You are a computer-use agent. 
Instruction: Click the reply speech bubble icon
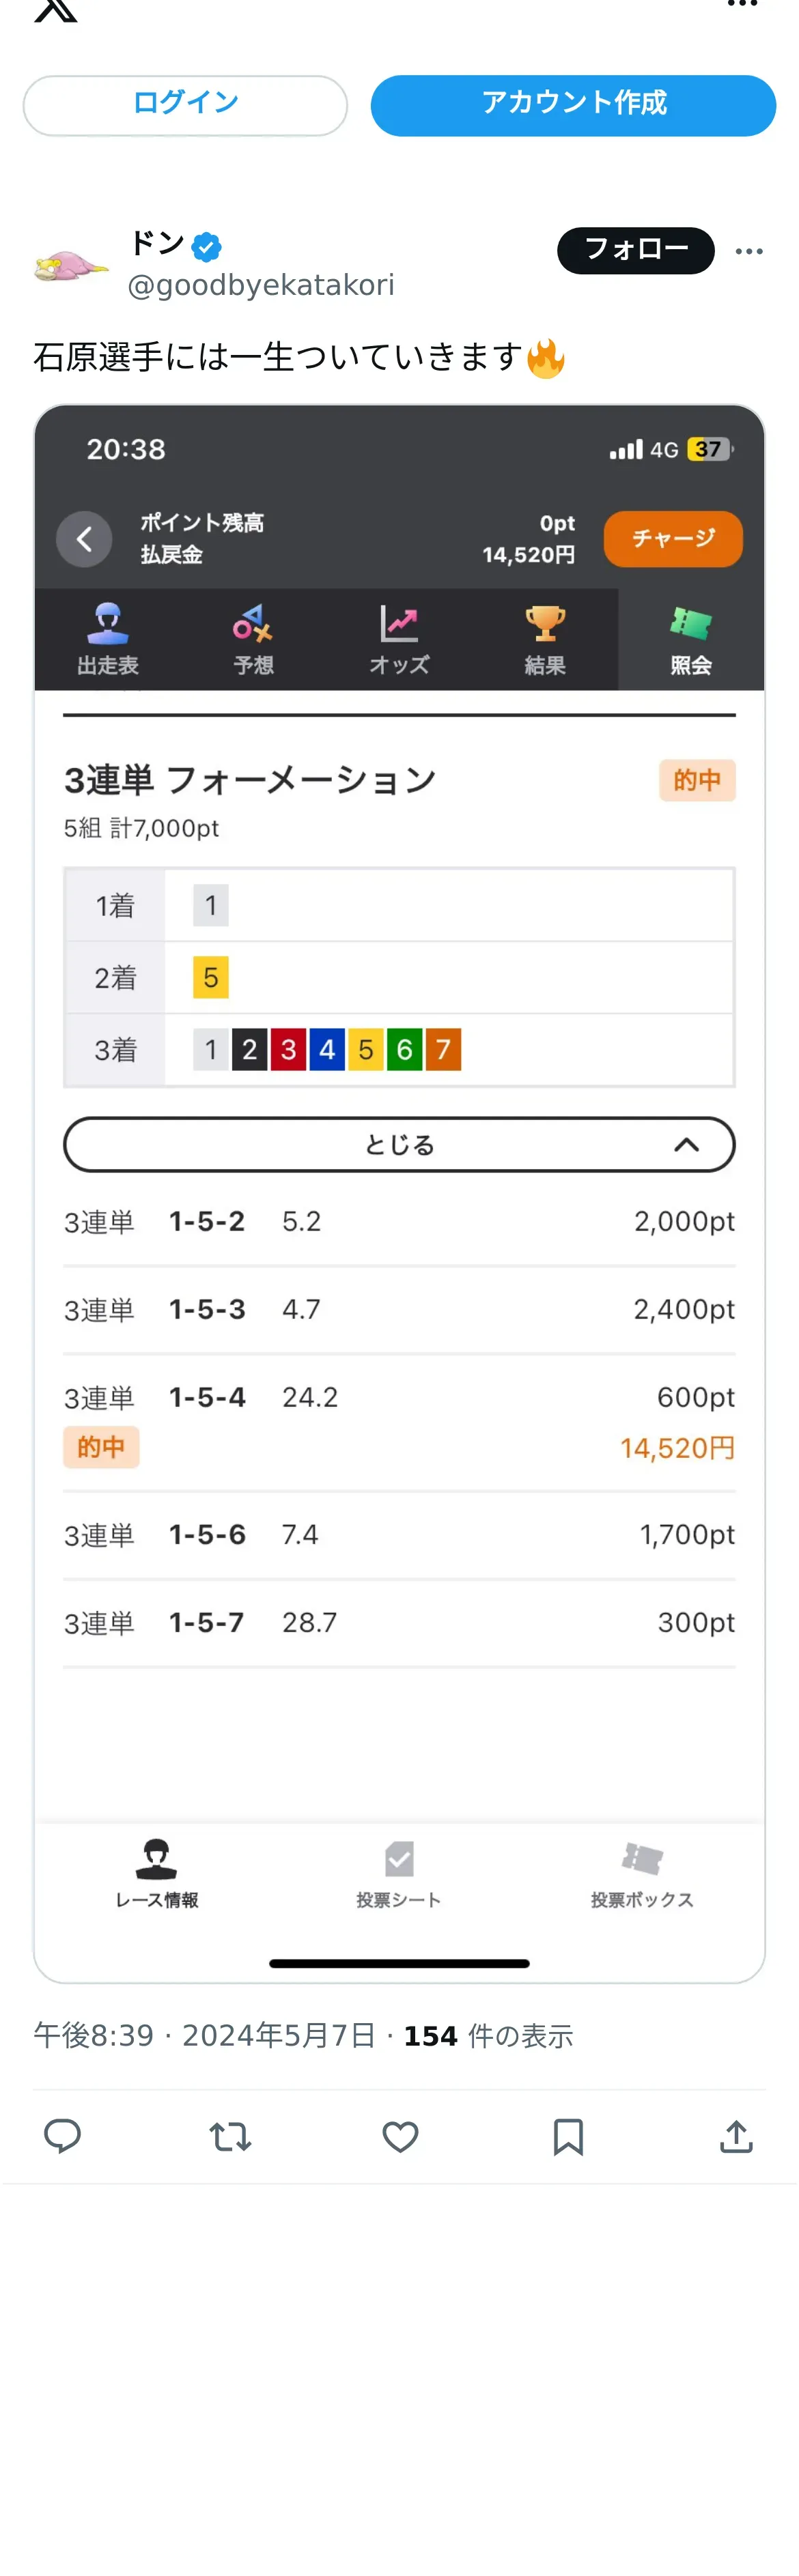62,2135
